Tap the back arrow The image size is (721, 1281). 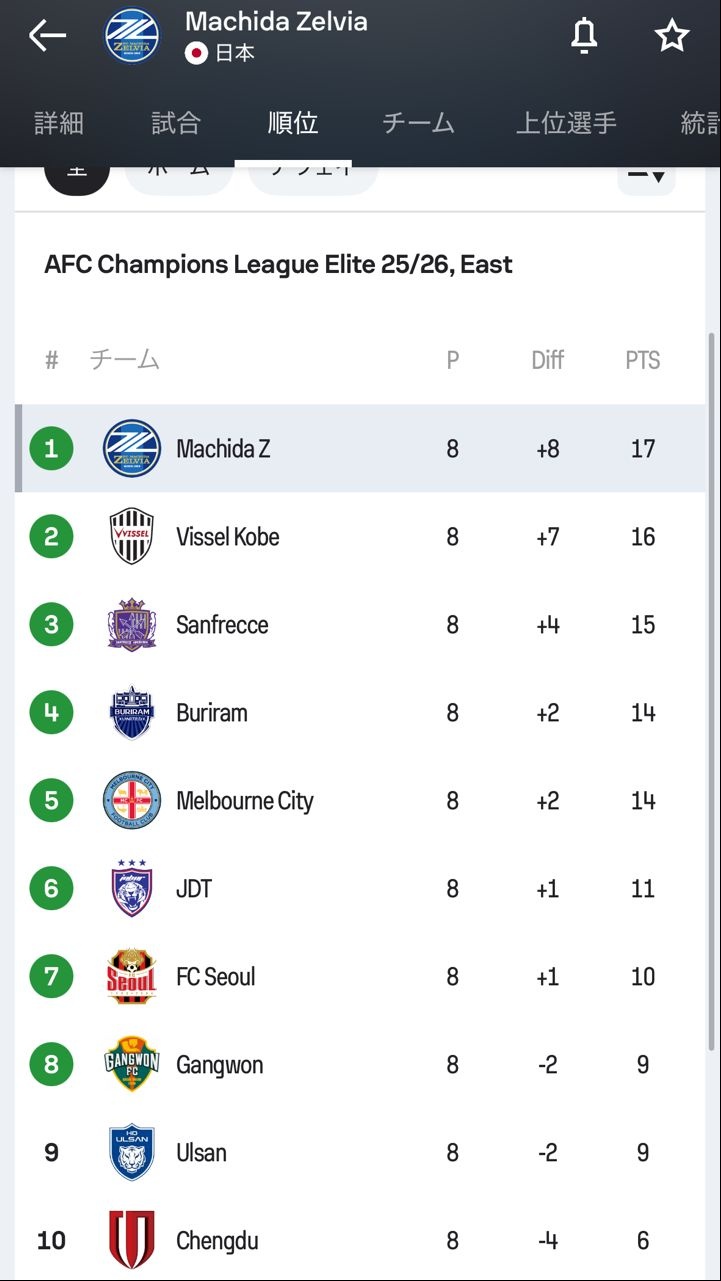coord(47,36)
